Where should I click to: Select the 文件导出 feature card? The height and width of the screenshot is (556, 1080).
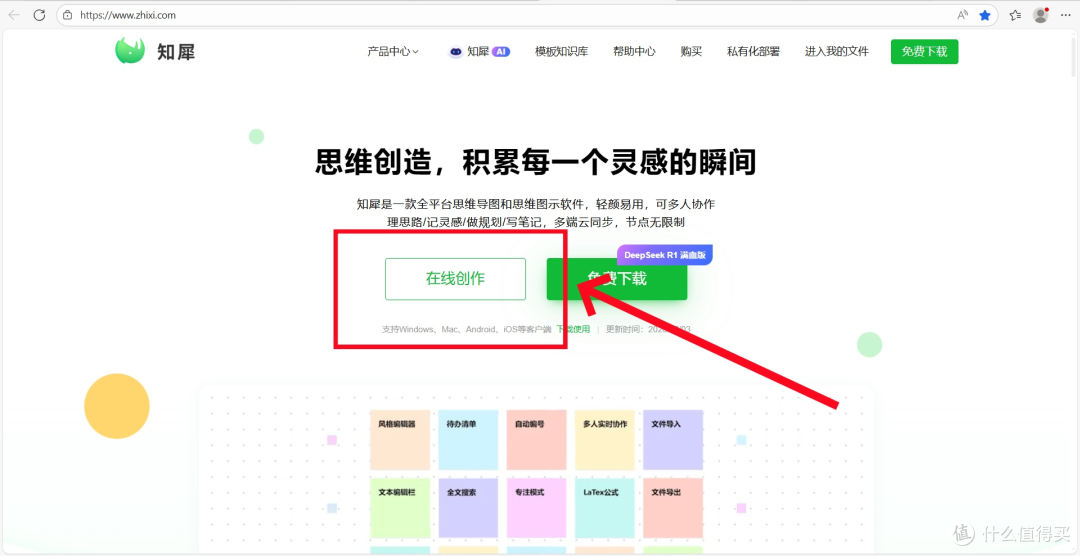point(673,508)
